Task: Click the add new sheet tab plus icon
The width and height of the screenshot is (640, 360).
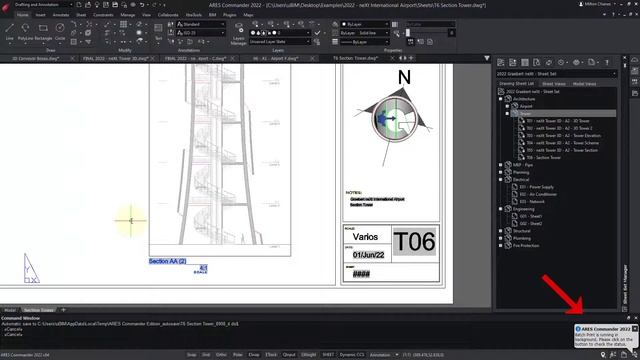Action: point(63,310)
